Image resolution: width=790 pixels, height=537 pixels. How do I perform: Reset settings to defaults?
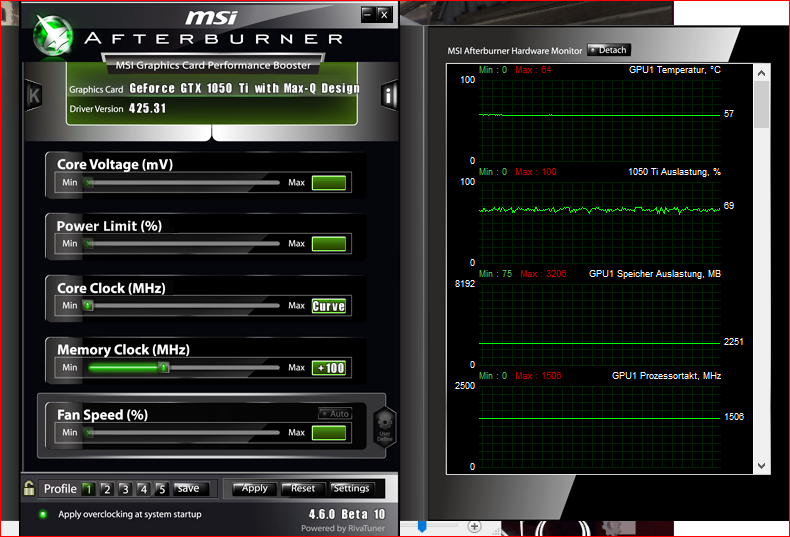click(x=303, y=488)
